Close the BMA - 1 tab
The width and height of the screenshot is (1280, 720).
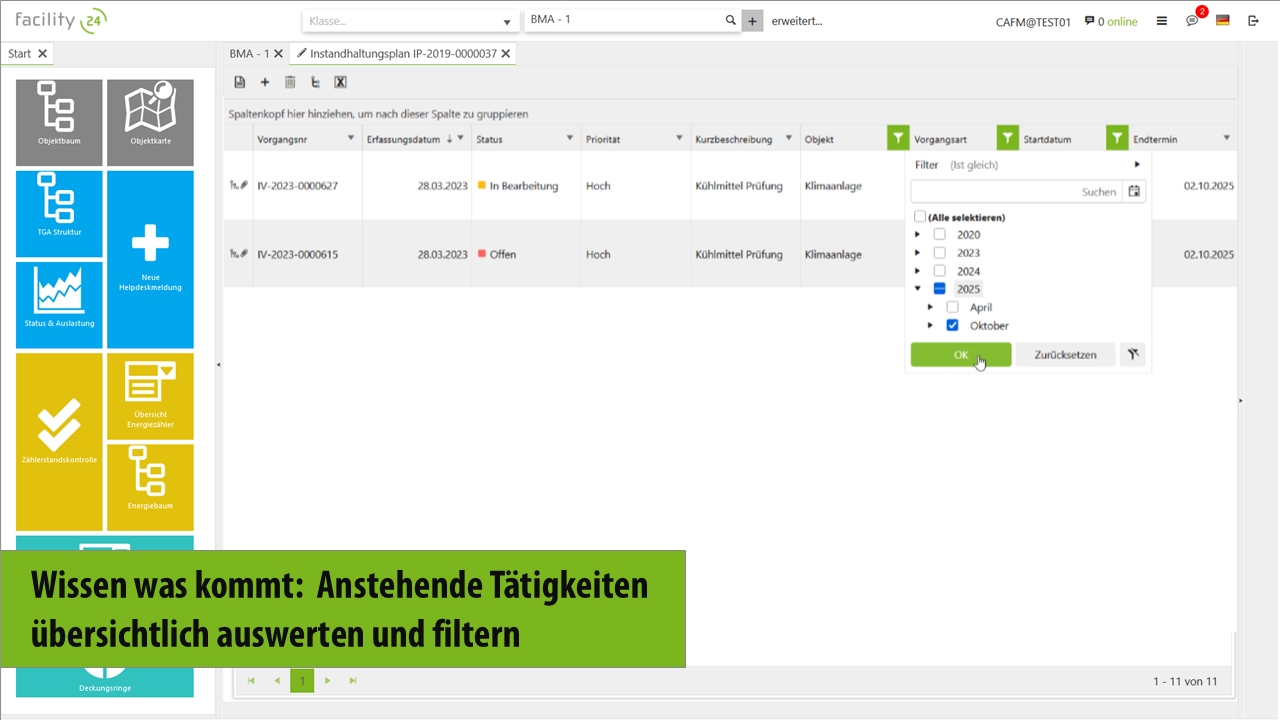click(278, 54)
